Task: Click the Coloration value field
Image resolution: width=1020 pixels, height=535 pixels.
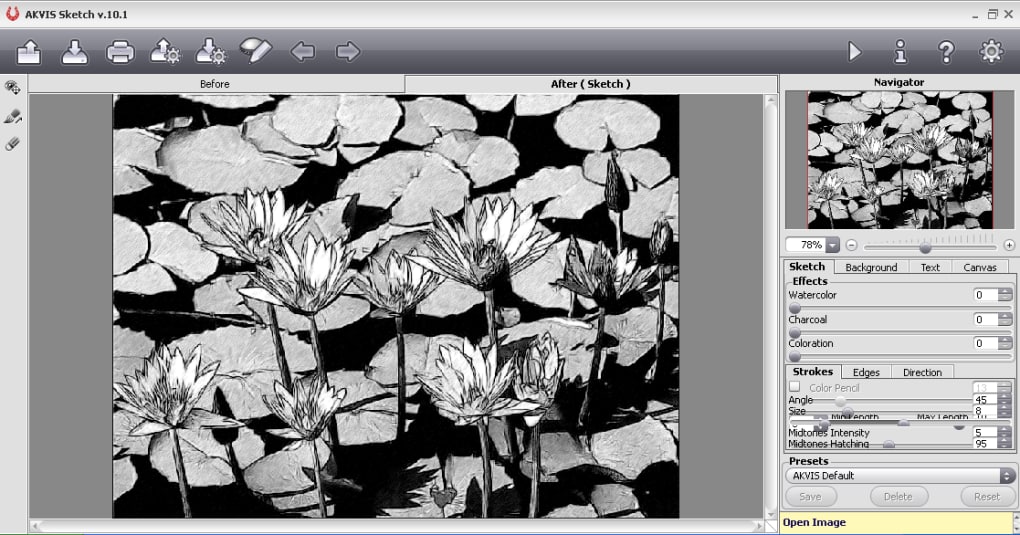Action: pyautogui.click(x=985, y=344)
